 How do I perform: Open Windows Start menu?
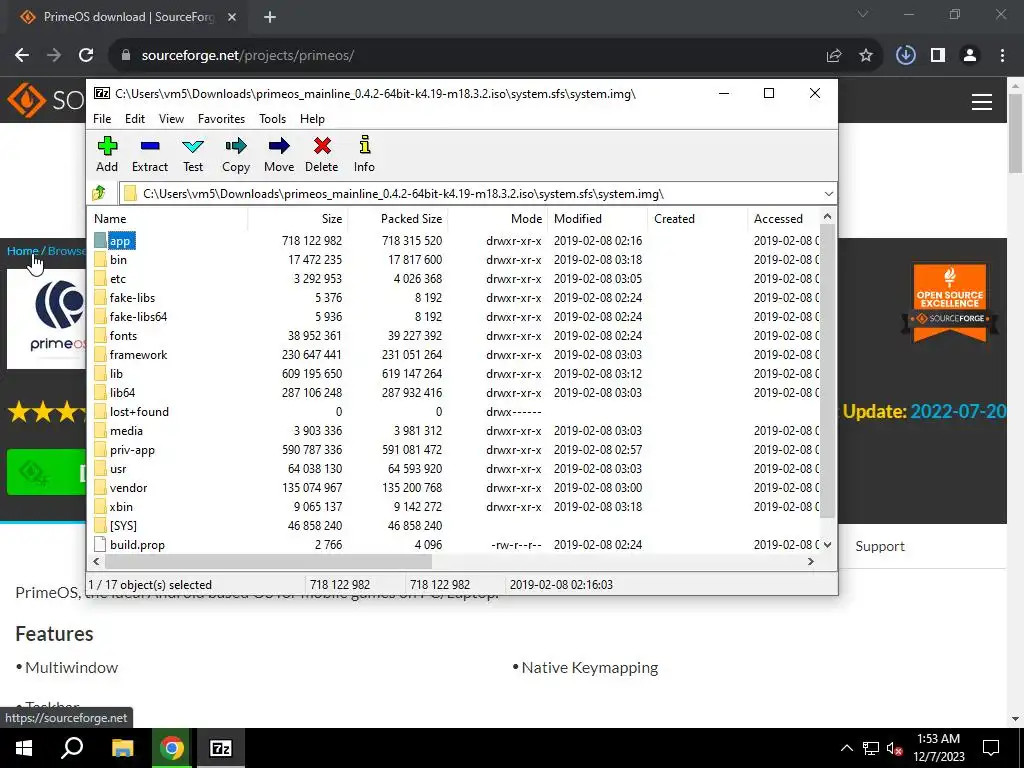tap(24, 748)
